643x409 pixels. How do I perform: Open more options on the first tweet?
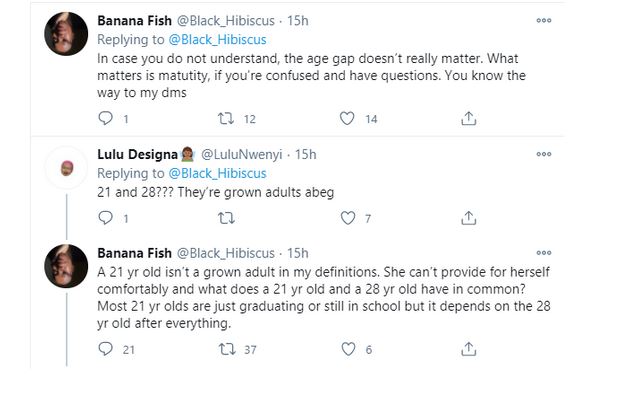pos(543,20)
